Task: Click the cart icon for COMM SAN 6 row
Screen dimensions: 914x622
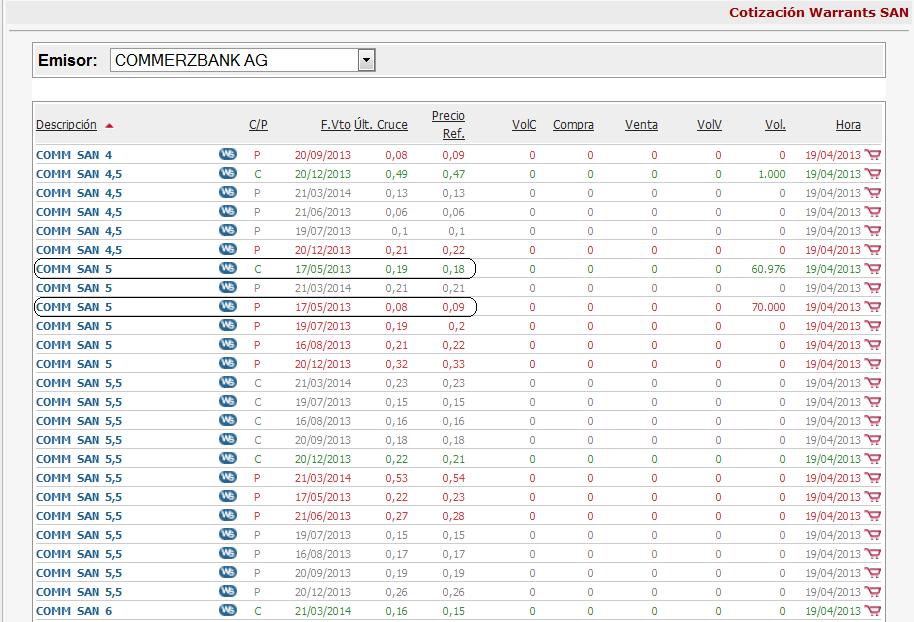Action: click(x=873, y=611)
